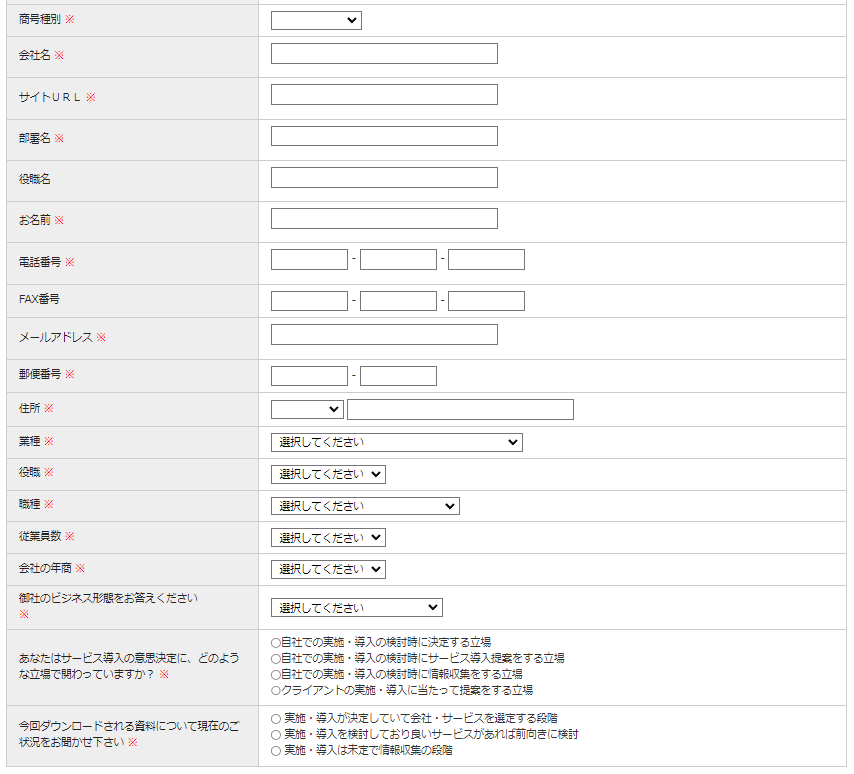Image resolution: width=854 pixels, height=774 pixels.
Task: Click the お名前 input field
Action: pos(384,219)
